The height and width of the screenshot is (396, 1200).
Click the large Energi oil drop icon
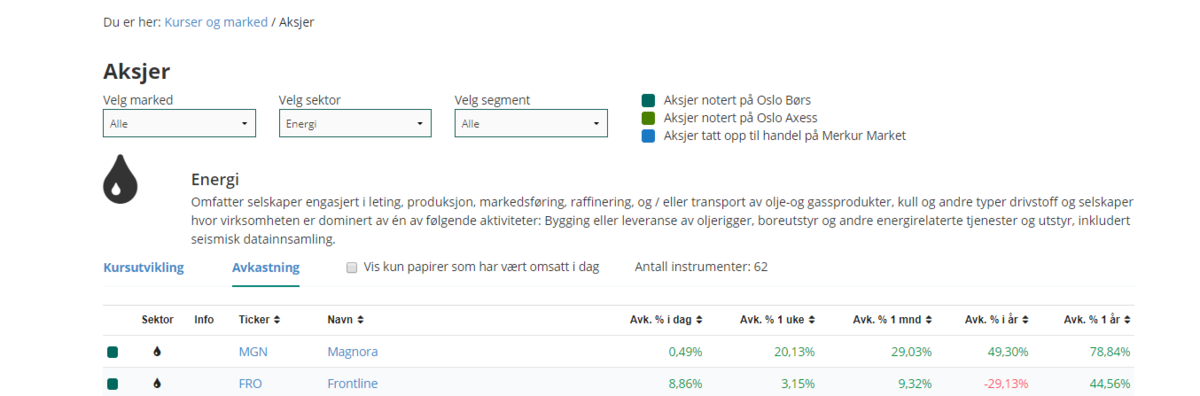click(120, 180)
